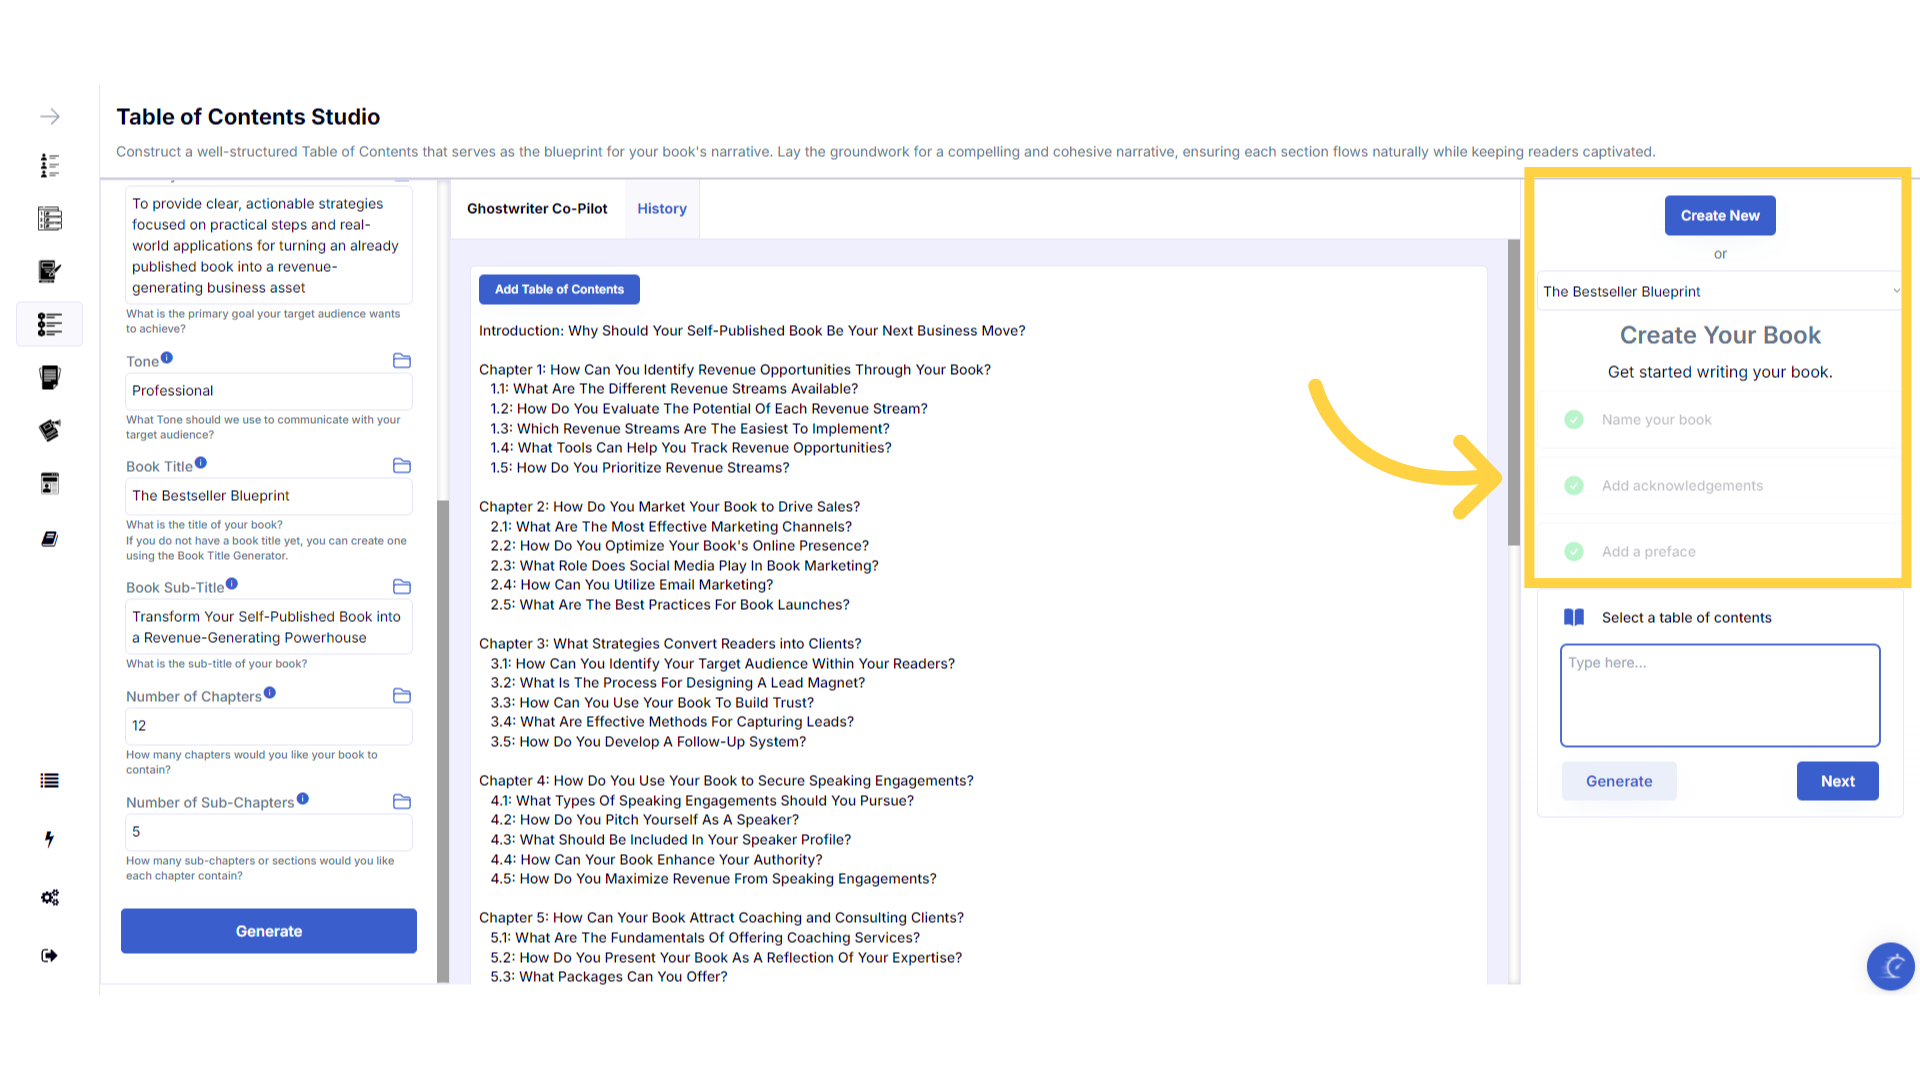Click the logout icon in sidebar
Screen dimensions: 1920x1080
[49, 955]
